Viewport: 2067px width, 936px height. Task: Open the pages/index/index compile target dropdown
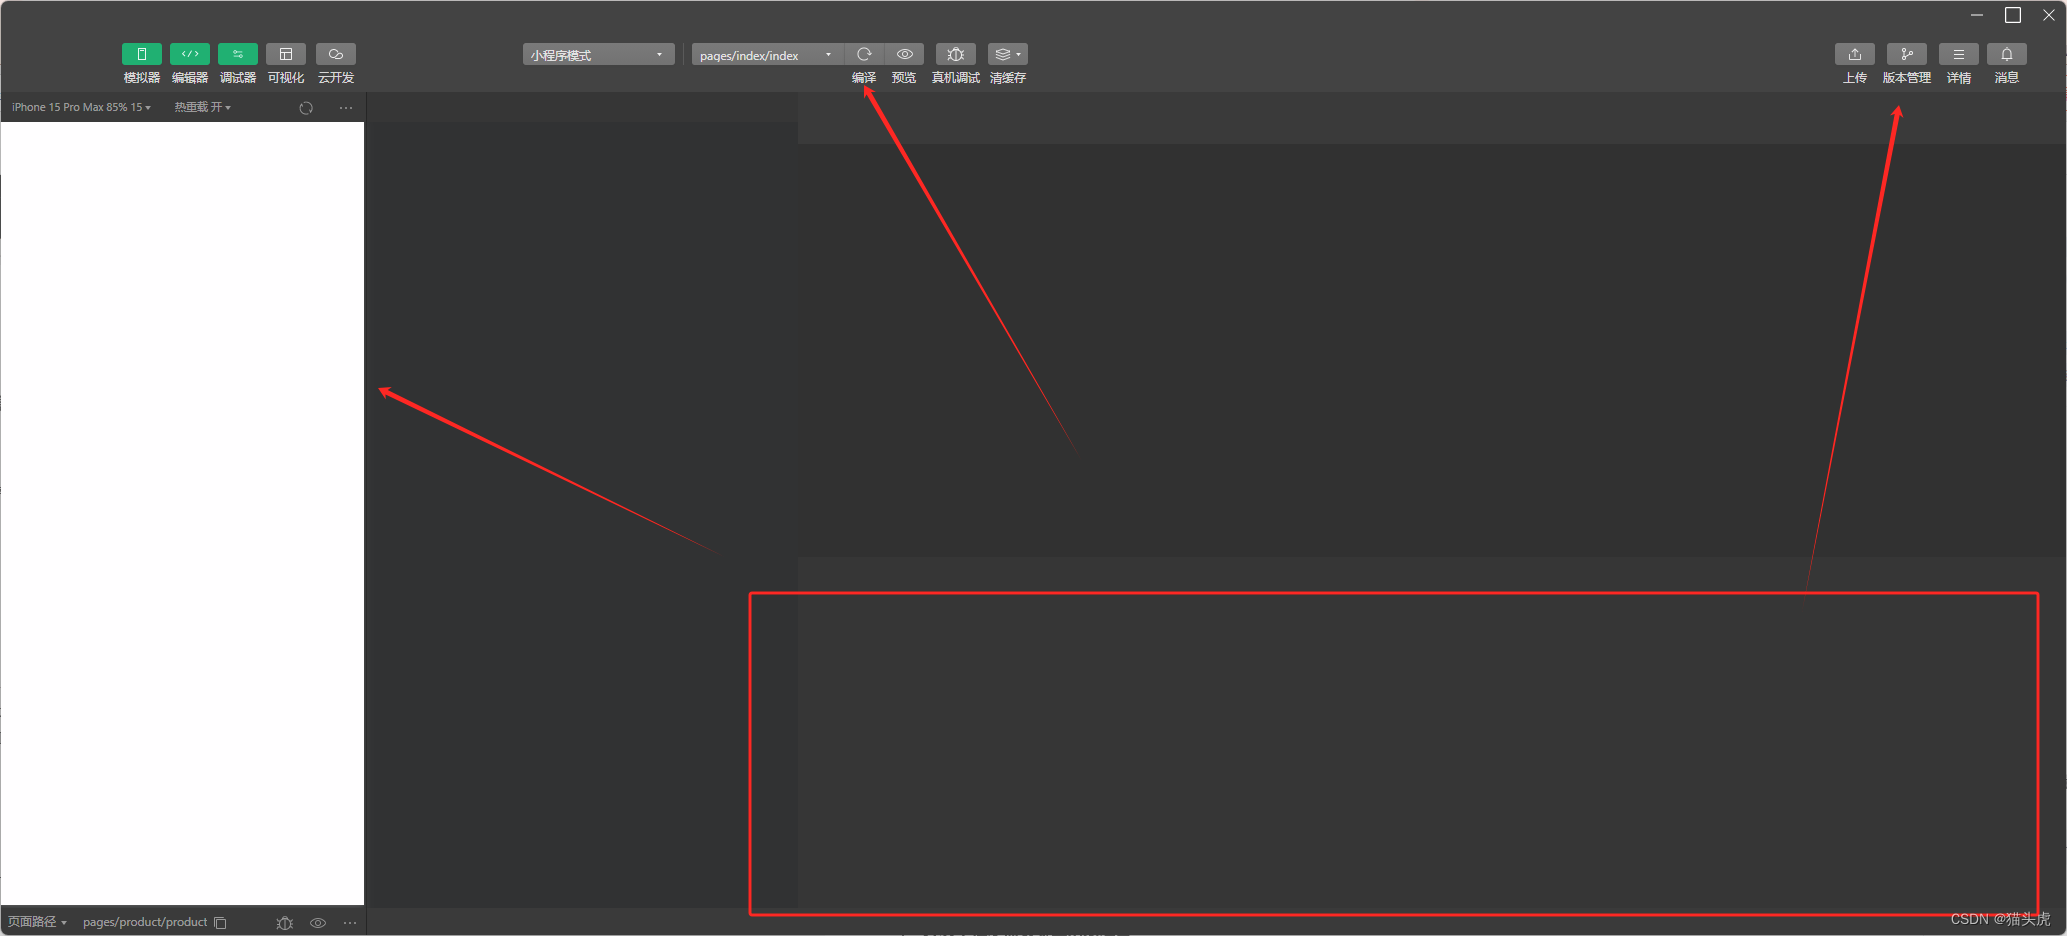[x=767, y=55]
